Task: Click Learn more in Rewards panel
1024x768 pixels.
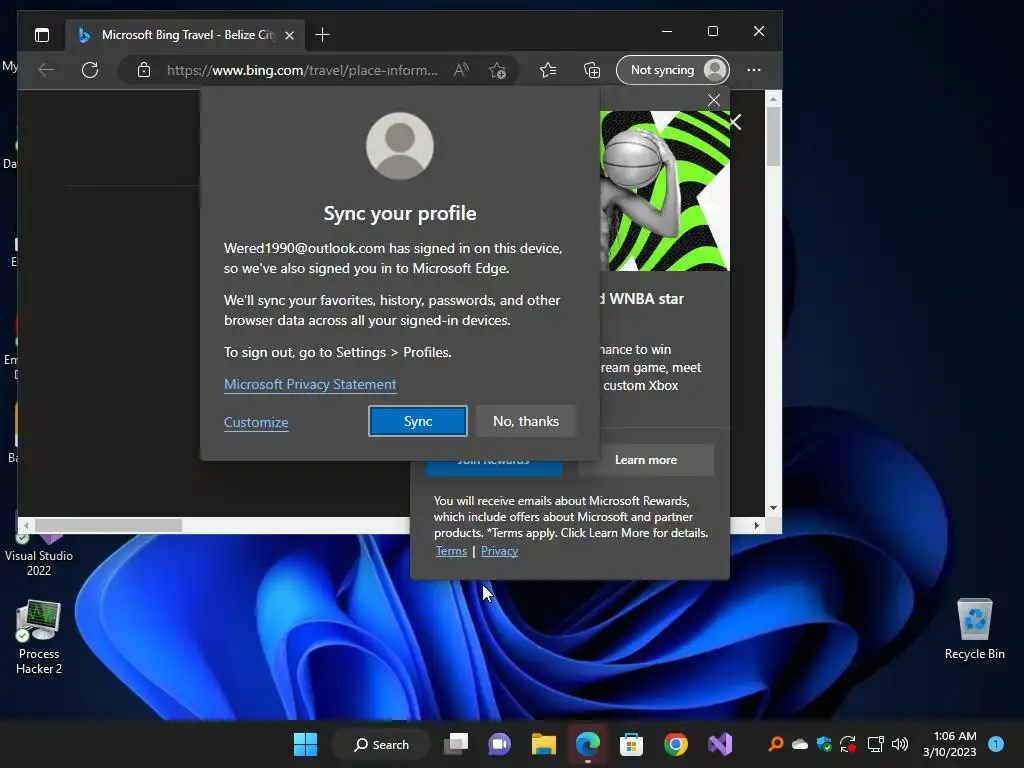Action: 646,460
